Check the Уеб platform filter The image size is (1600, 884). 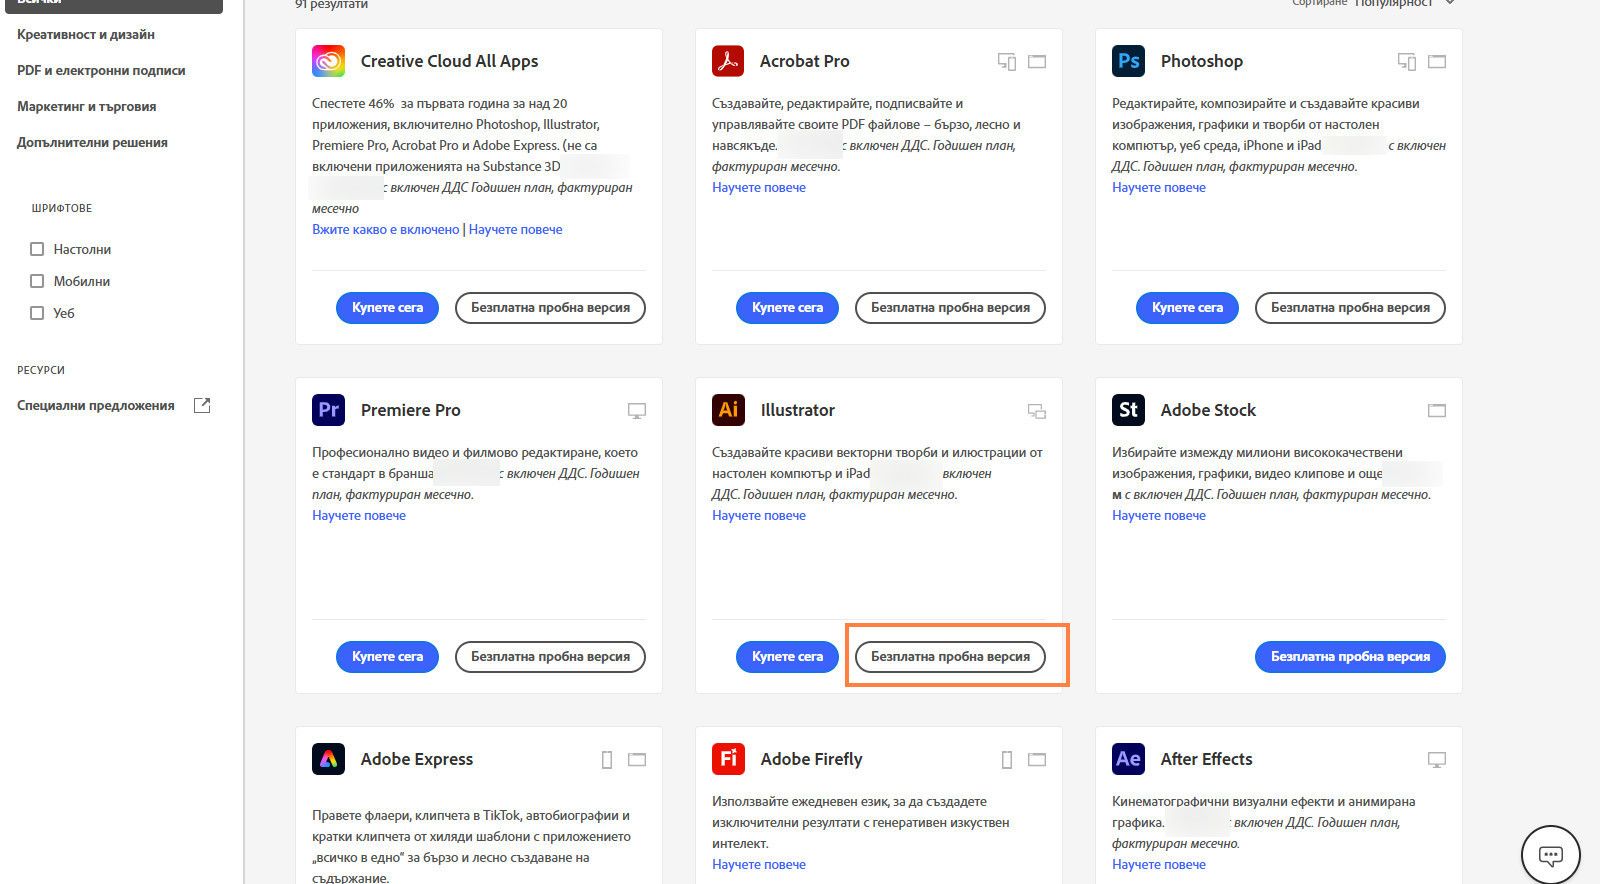pyautogui.click(x=37, y=313)
